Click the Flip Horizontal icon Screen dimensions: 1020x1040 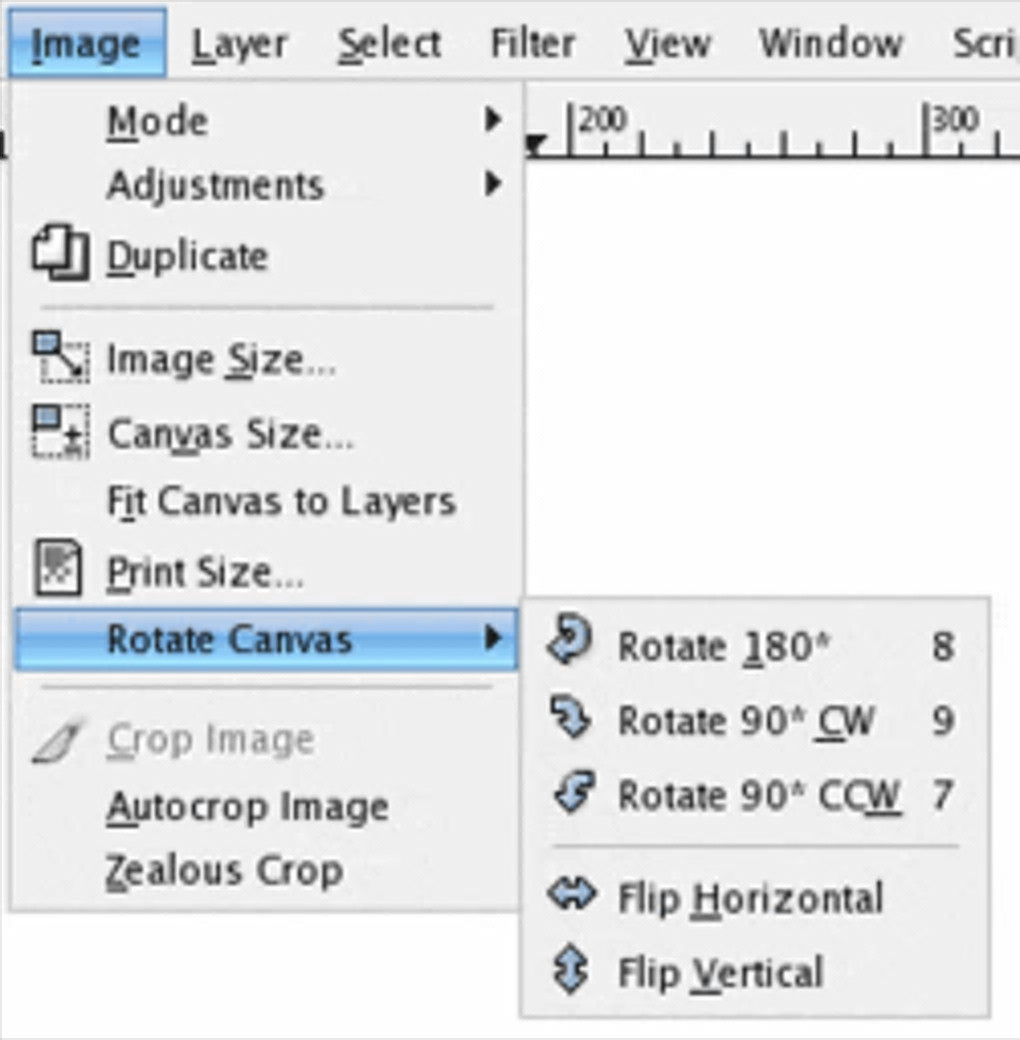coord(570,895)
